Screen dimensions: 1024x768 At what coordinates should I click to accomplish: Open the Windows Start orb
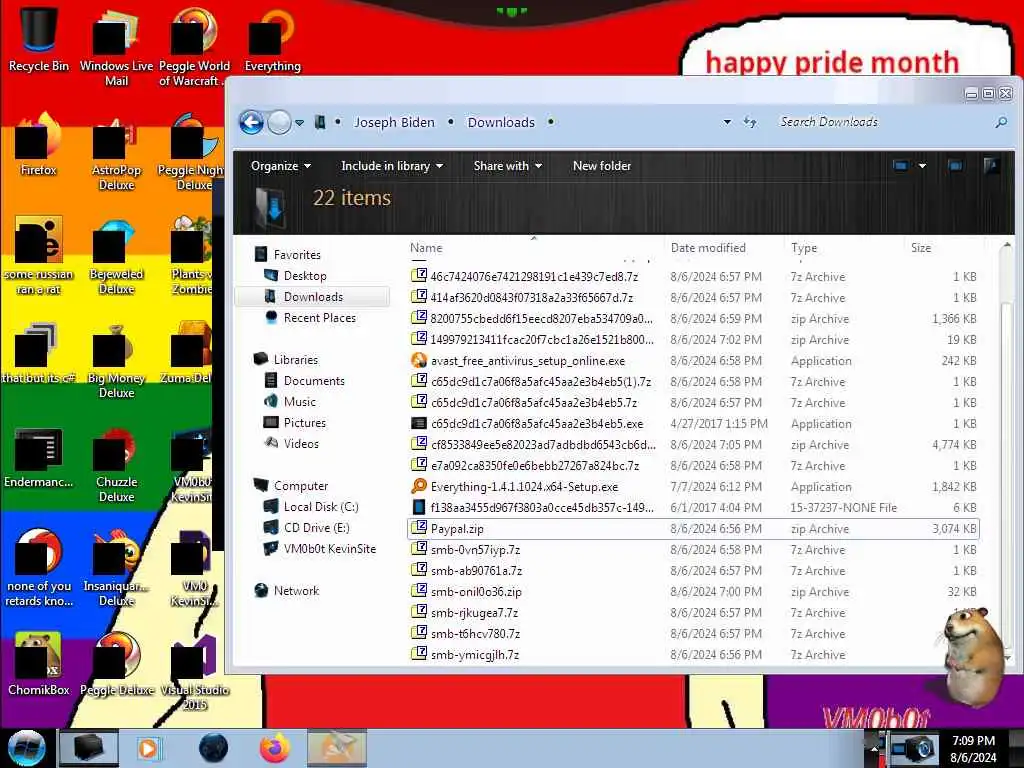[x=26, y=748]
